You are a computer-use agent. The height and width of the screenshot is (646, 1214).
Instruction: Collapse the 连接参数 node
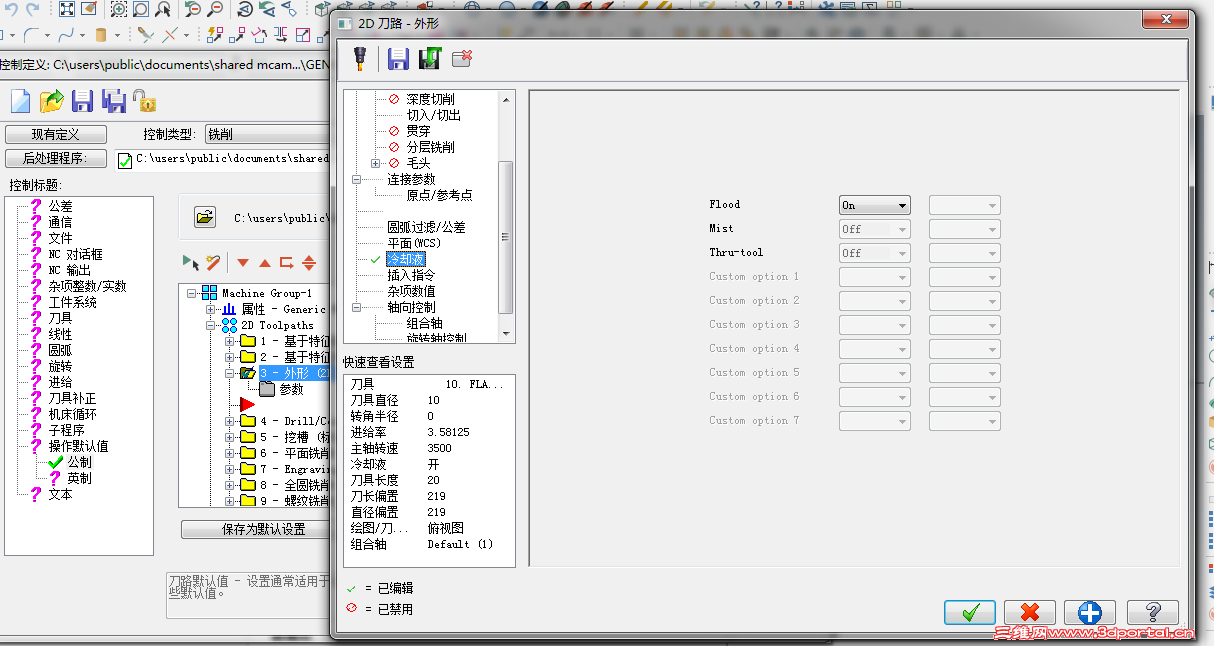pyautogui.click(x=357, y=179)
